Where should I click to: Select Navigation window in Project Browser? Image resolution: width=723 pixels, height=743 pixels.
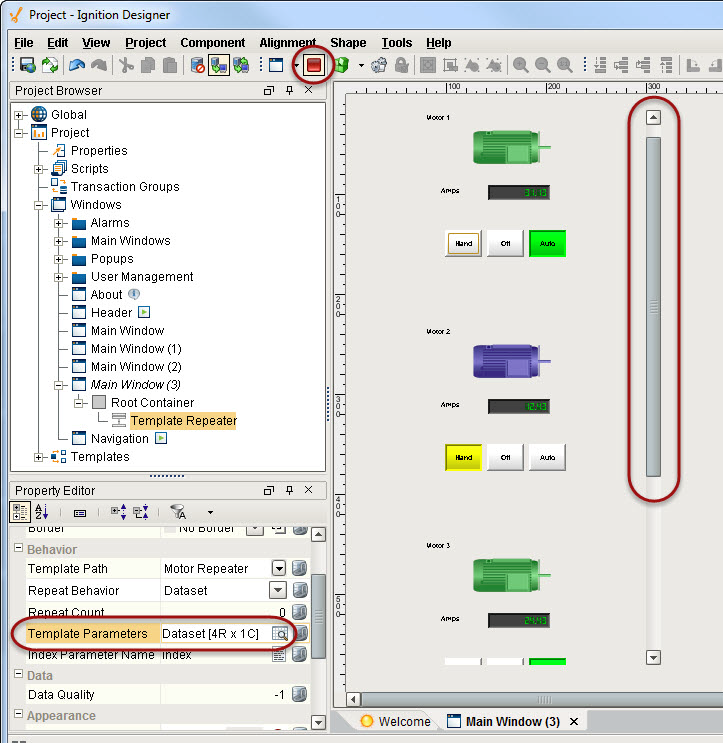[119, 439]
